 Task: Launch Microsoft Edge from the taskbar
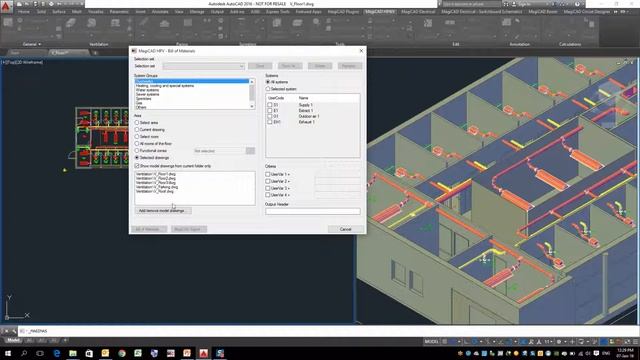click(56, 353)
